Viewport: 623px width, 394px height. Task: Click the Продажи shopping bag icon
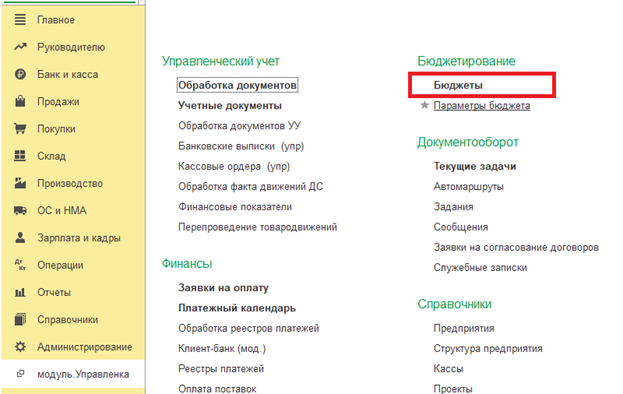pos(20,101)
